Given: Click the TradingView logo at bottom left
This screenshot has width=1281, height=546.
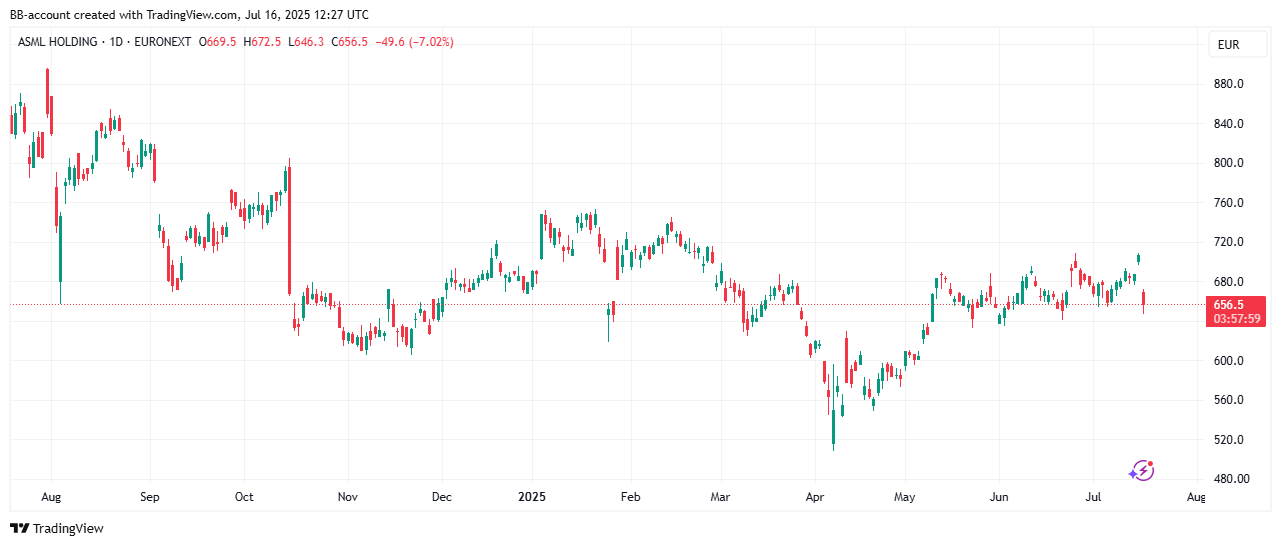Looking at the screenshot, I should point(57,528).
